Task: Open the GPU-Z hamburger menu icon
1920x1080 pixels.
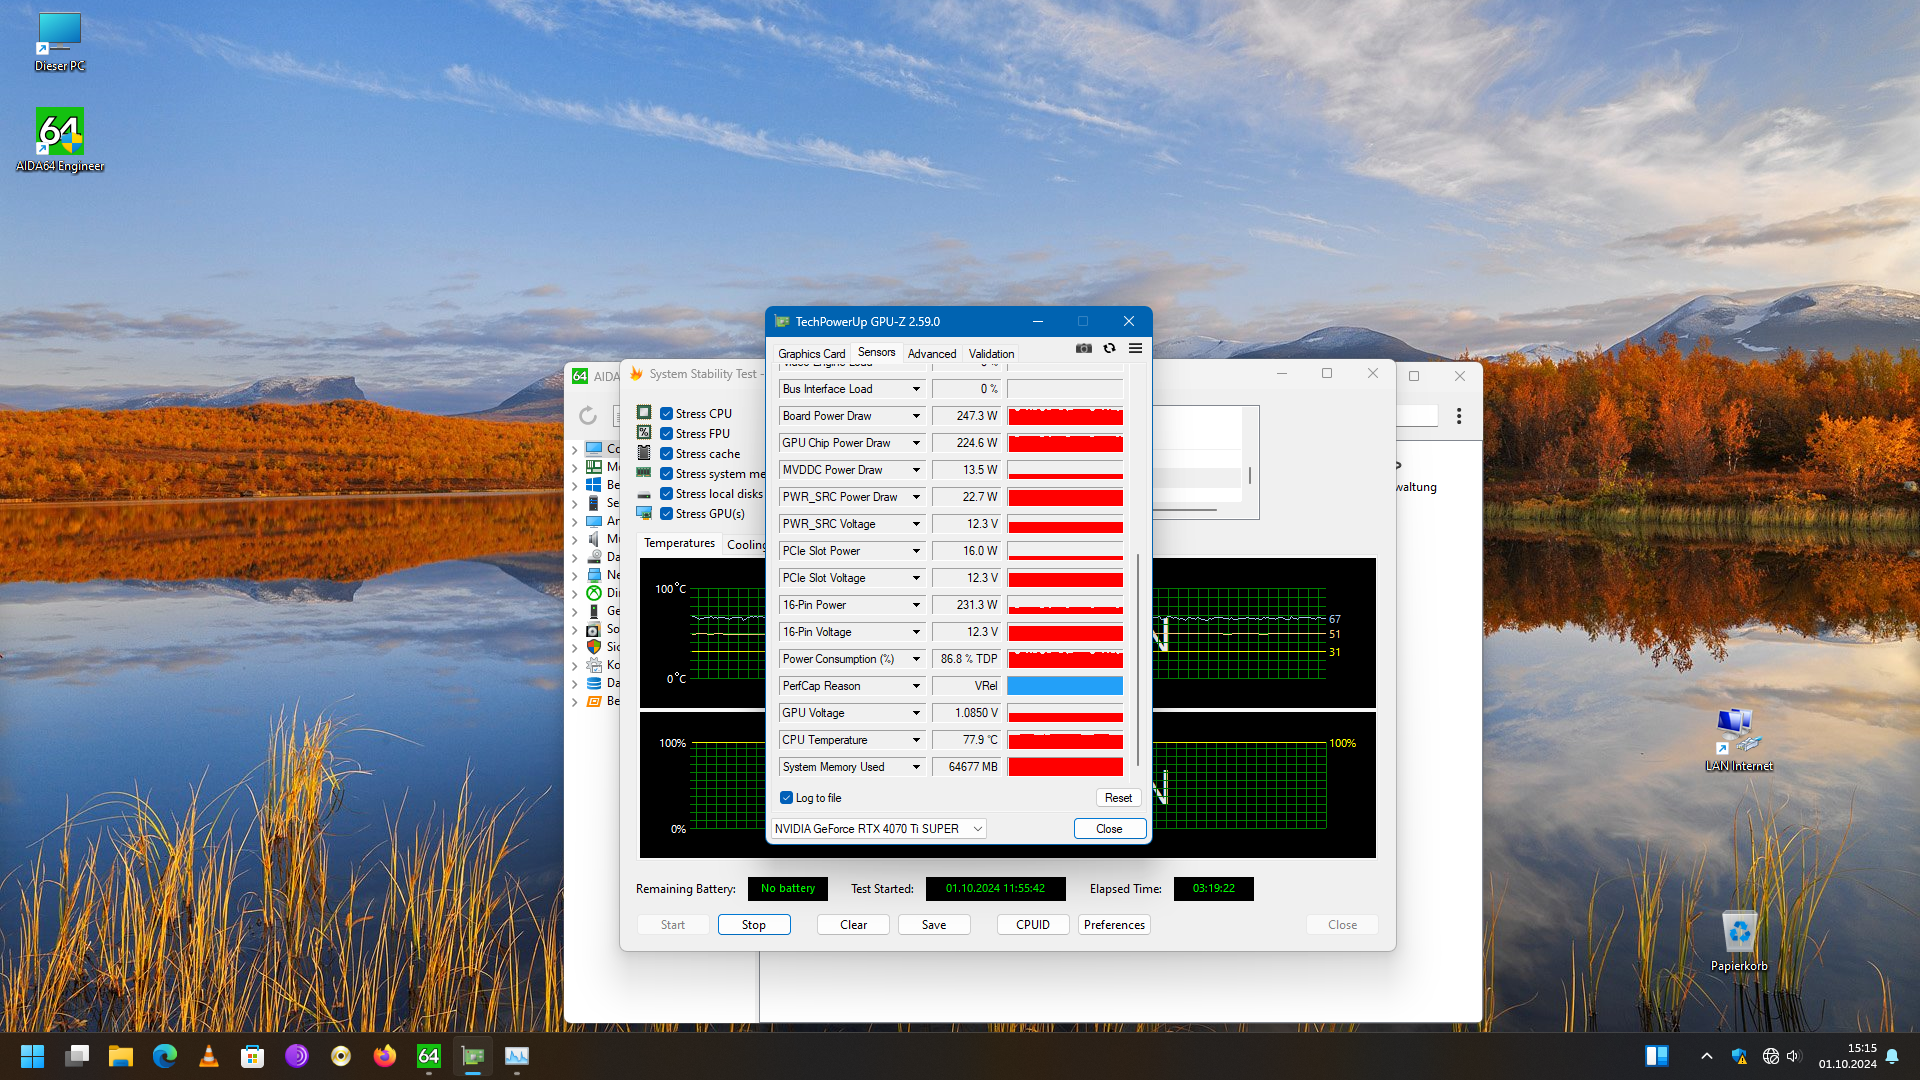Action: (1135, 348)
